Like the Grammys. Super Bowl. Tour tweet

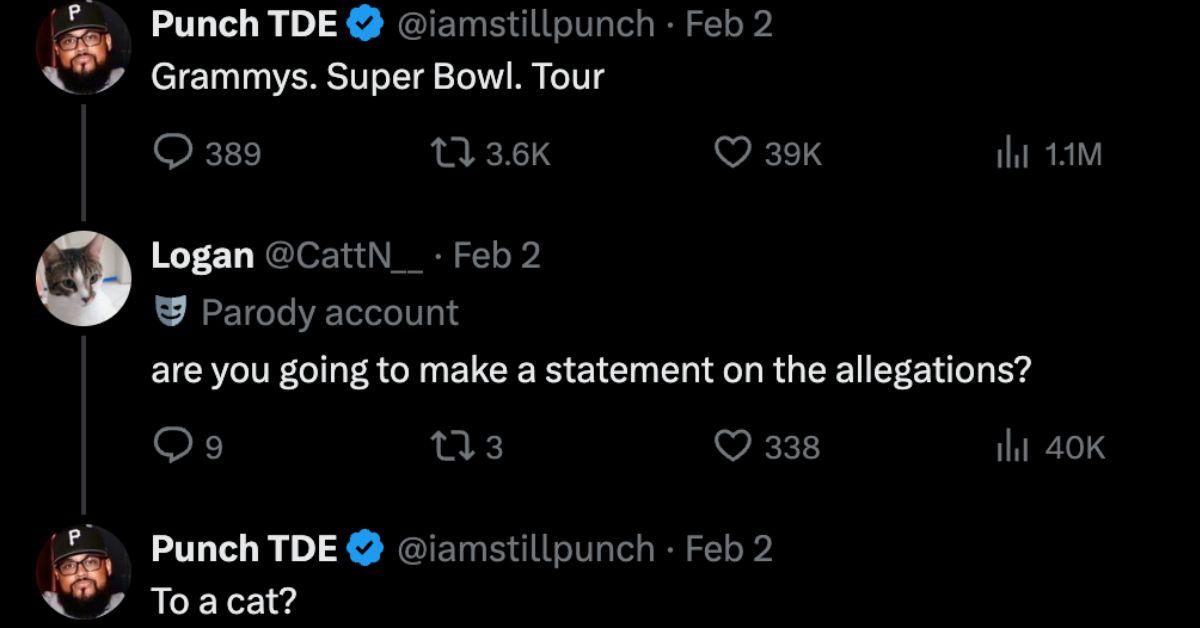click(733, 153)
